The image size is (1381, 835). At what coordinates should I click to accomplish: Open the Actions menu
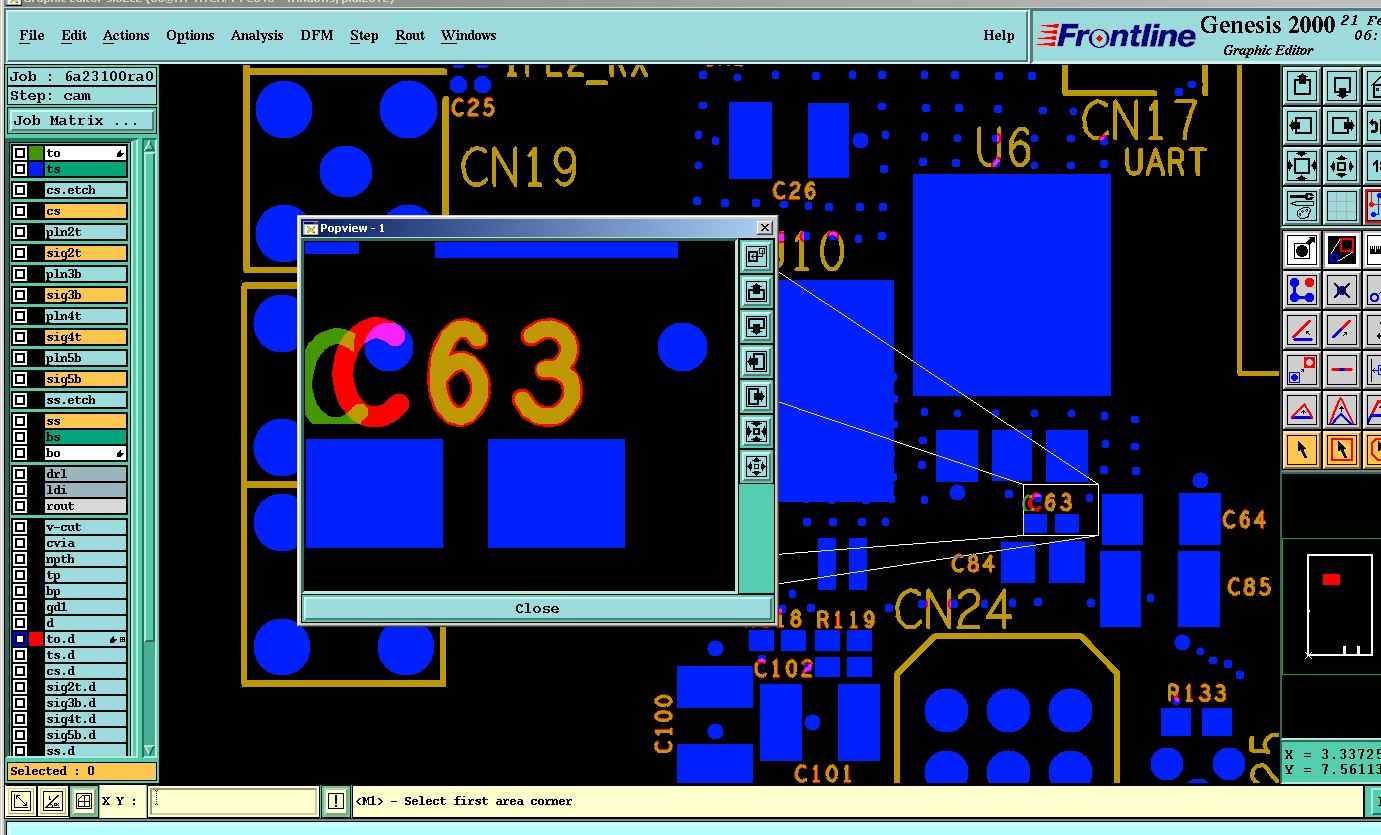(126, 35)
